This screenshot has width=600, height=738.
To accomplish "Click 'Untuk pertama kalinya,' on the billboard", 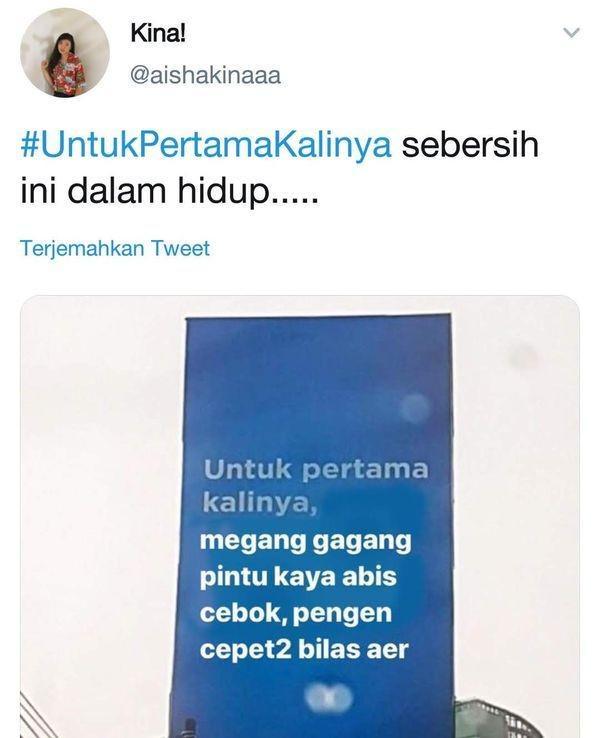I will click(316, 487).
